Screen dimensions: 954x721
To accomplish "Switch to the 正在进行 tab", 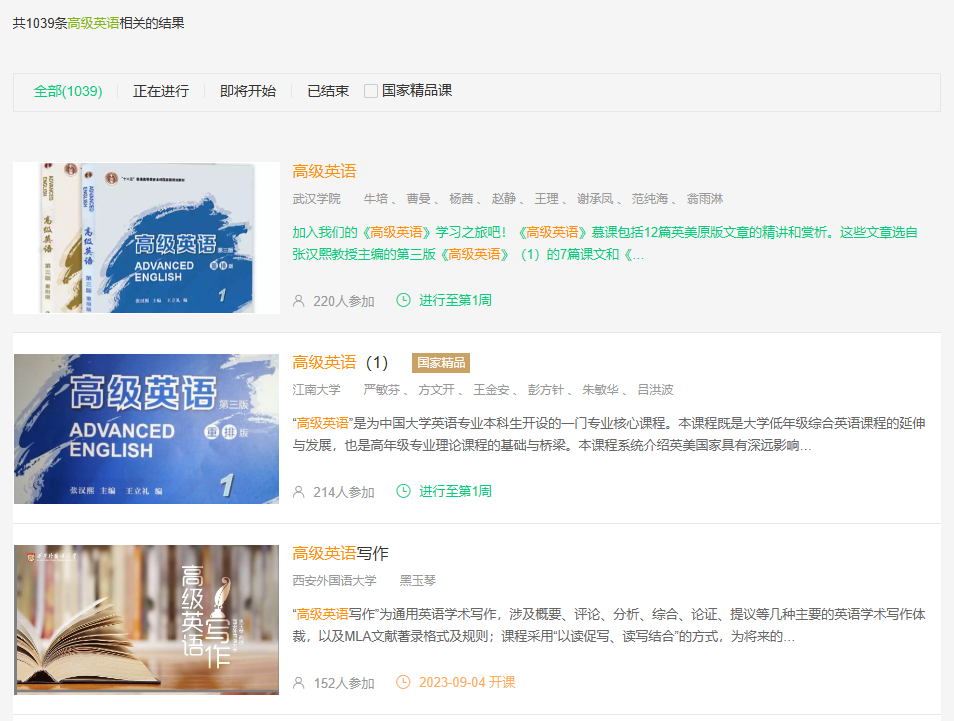I will coord(161,91).
